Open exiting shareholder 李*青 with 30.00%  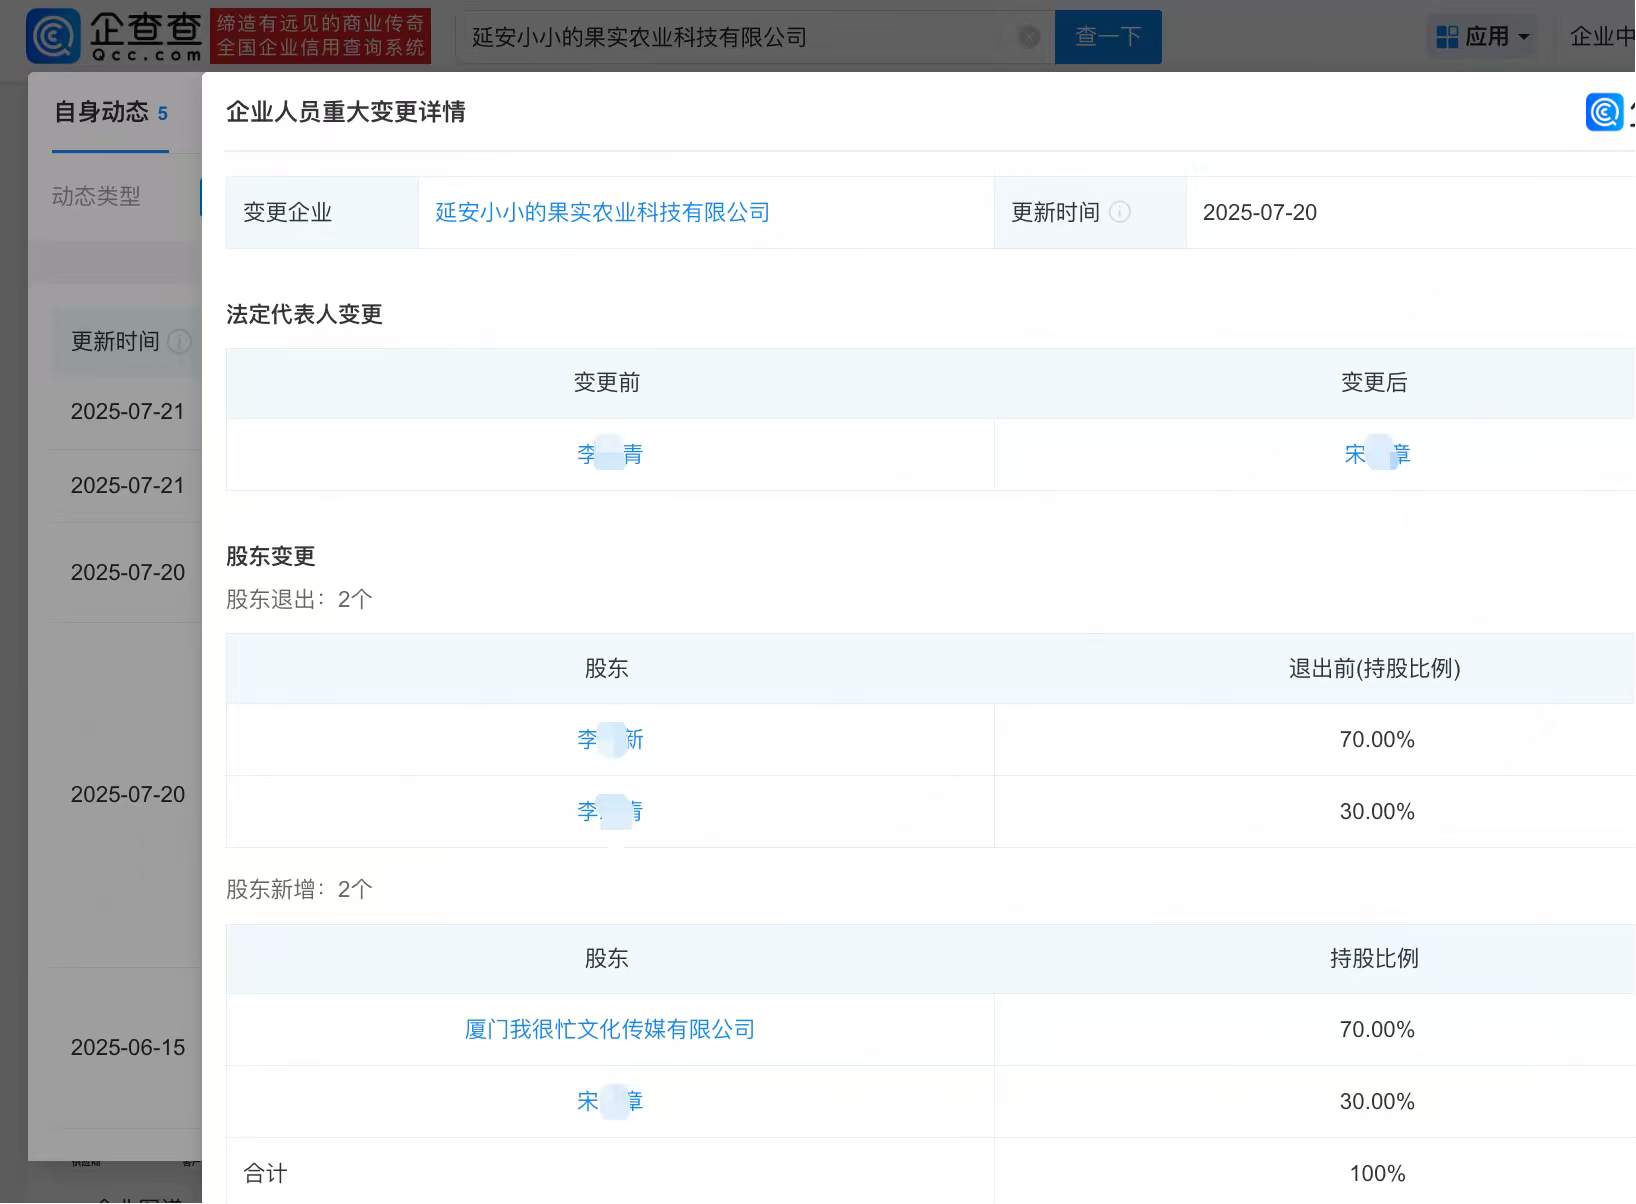coord(610,811)
